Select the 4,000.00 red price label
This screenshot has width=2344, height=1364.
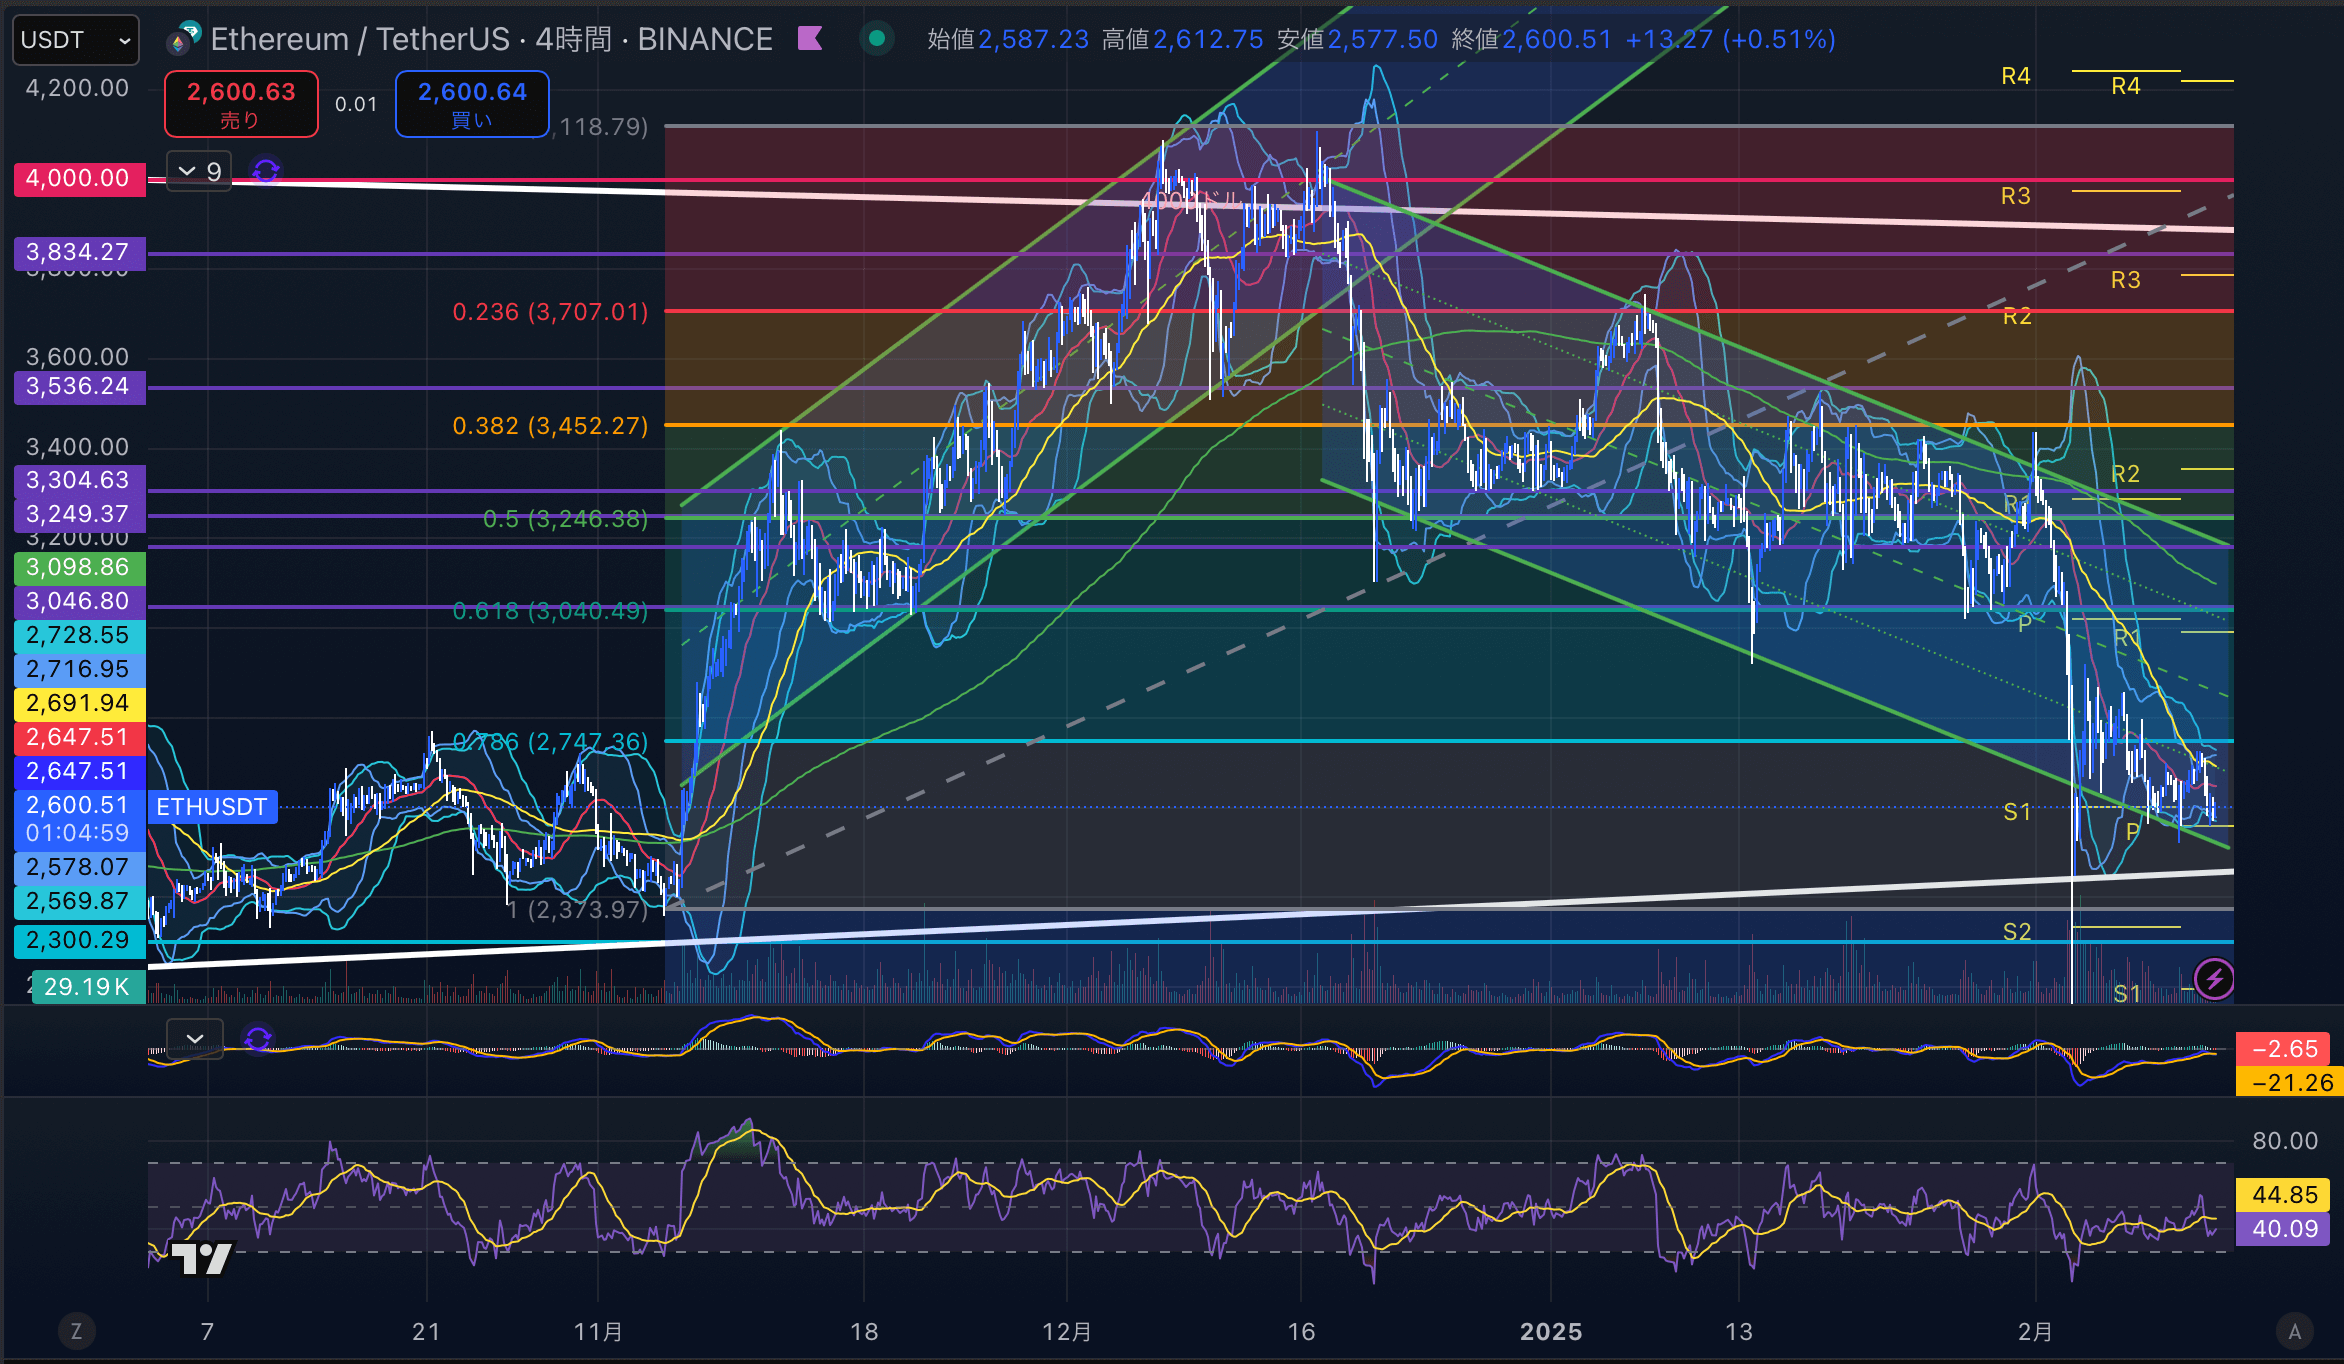tap(79, 179)
